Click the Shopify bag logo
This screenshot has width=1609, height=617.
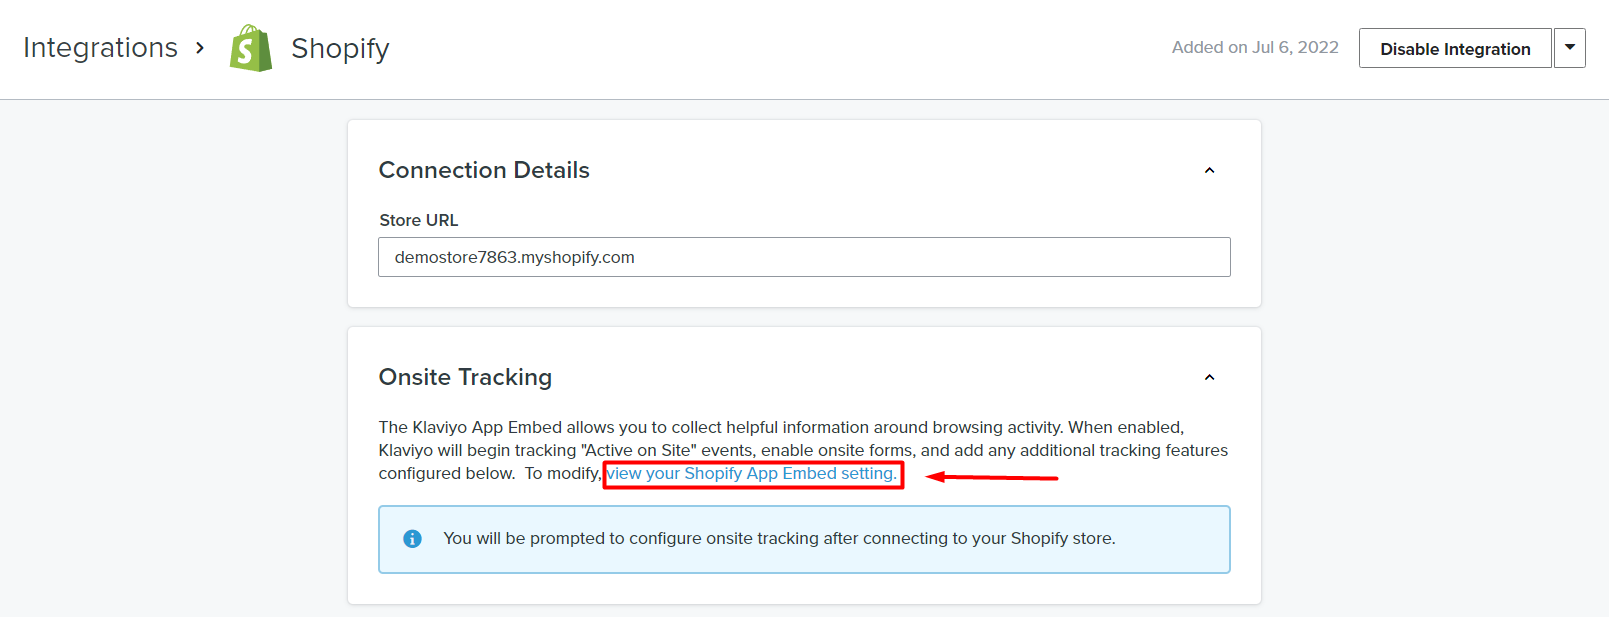[x=251, y=48]
